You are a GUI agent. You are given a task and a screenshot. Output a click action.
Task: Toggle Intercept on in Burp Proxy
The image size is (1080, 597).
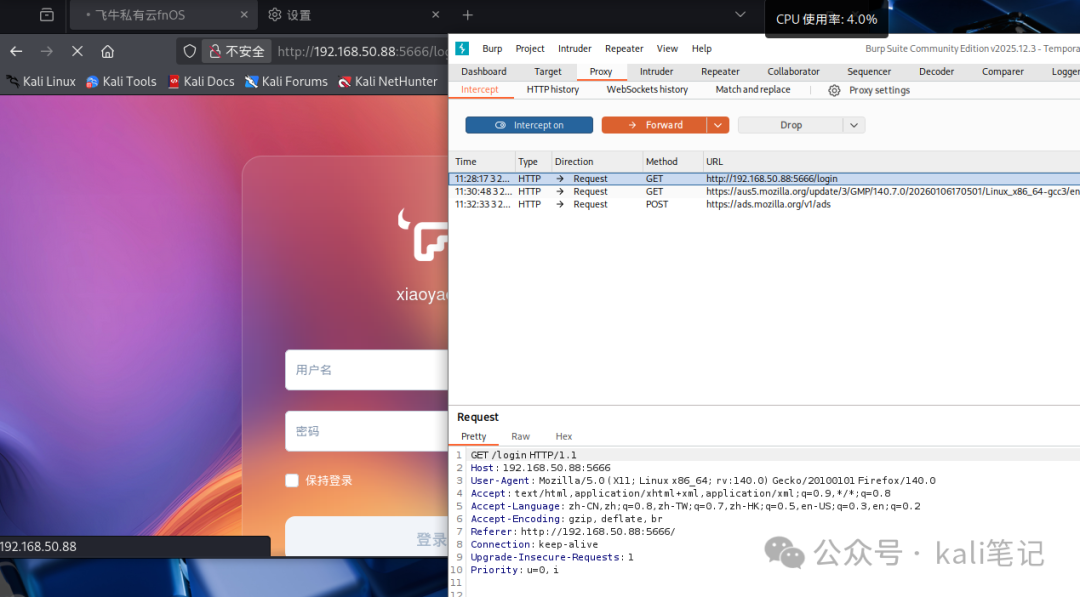point(528,124)
